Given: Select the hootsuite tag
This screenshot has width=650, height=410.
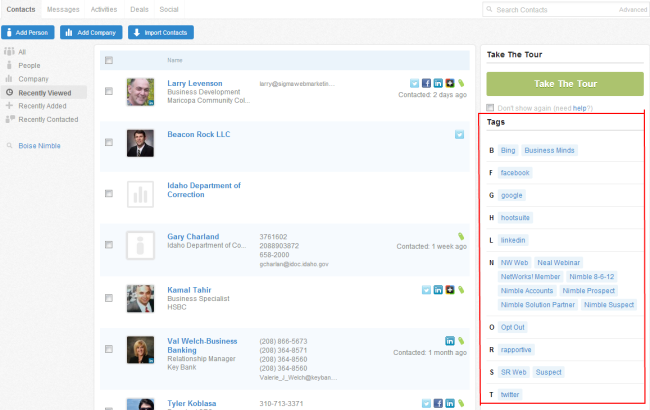Looking at the screenshot, I should [515, 218].
